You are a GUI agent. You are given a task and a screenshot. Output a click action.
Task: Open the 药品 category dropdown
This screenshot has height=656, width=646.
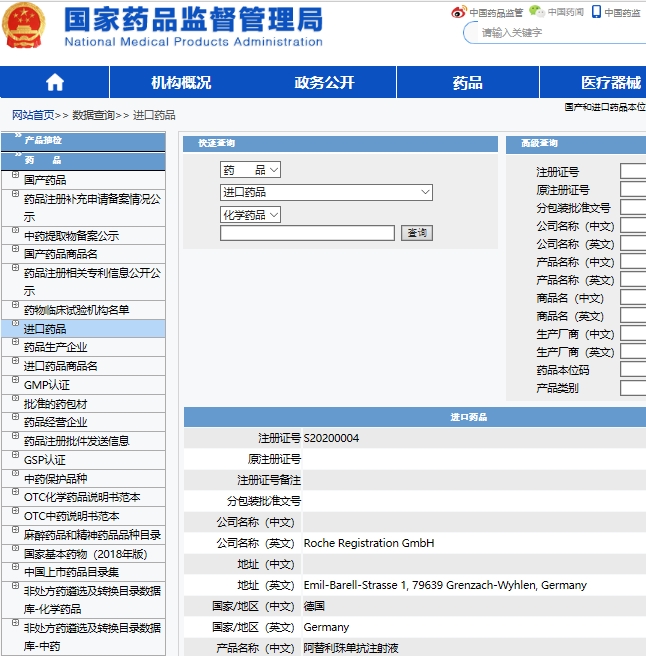coord(250,170)
